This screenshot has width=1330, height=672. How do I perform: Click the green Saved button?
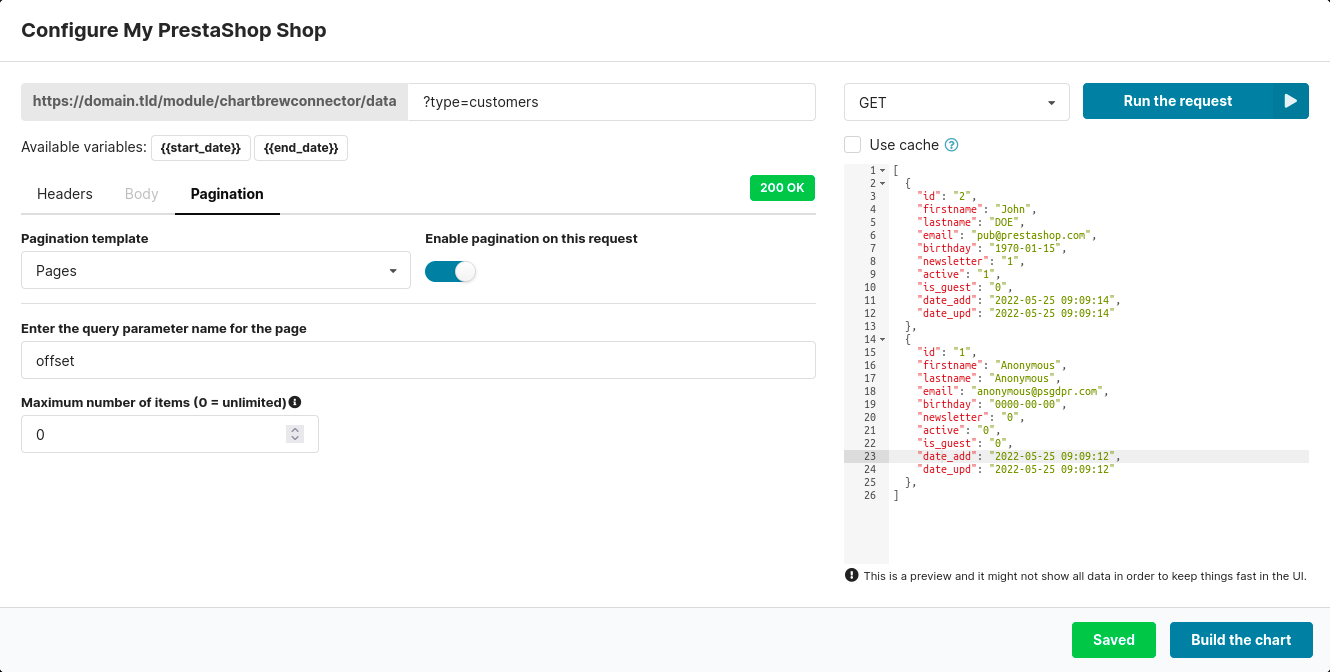(1113, 640)
